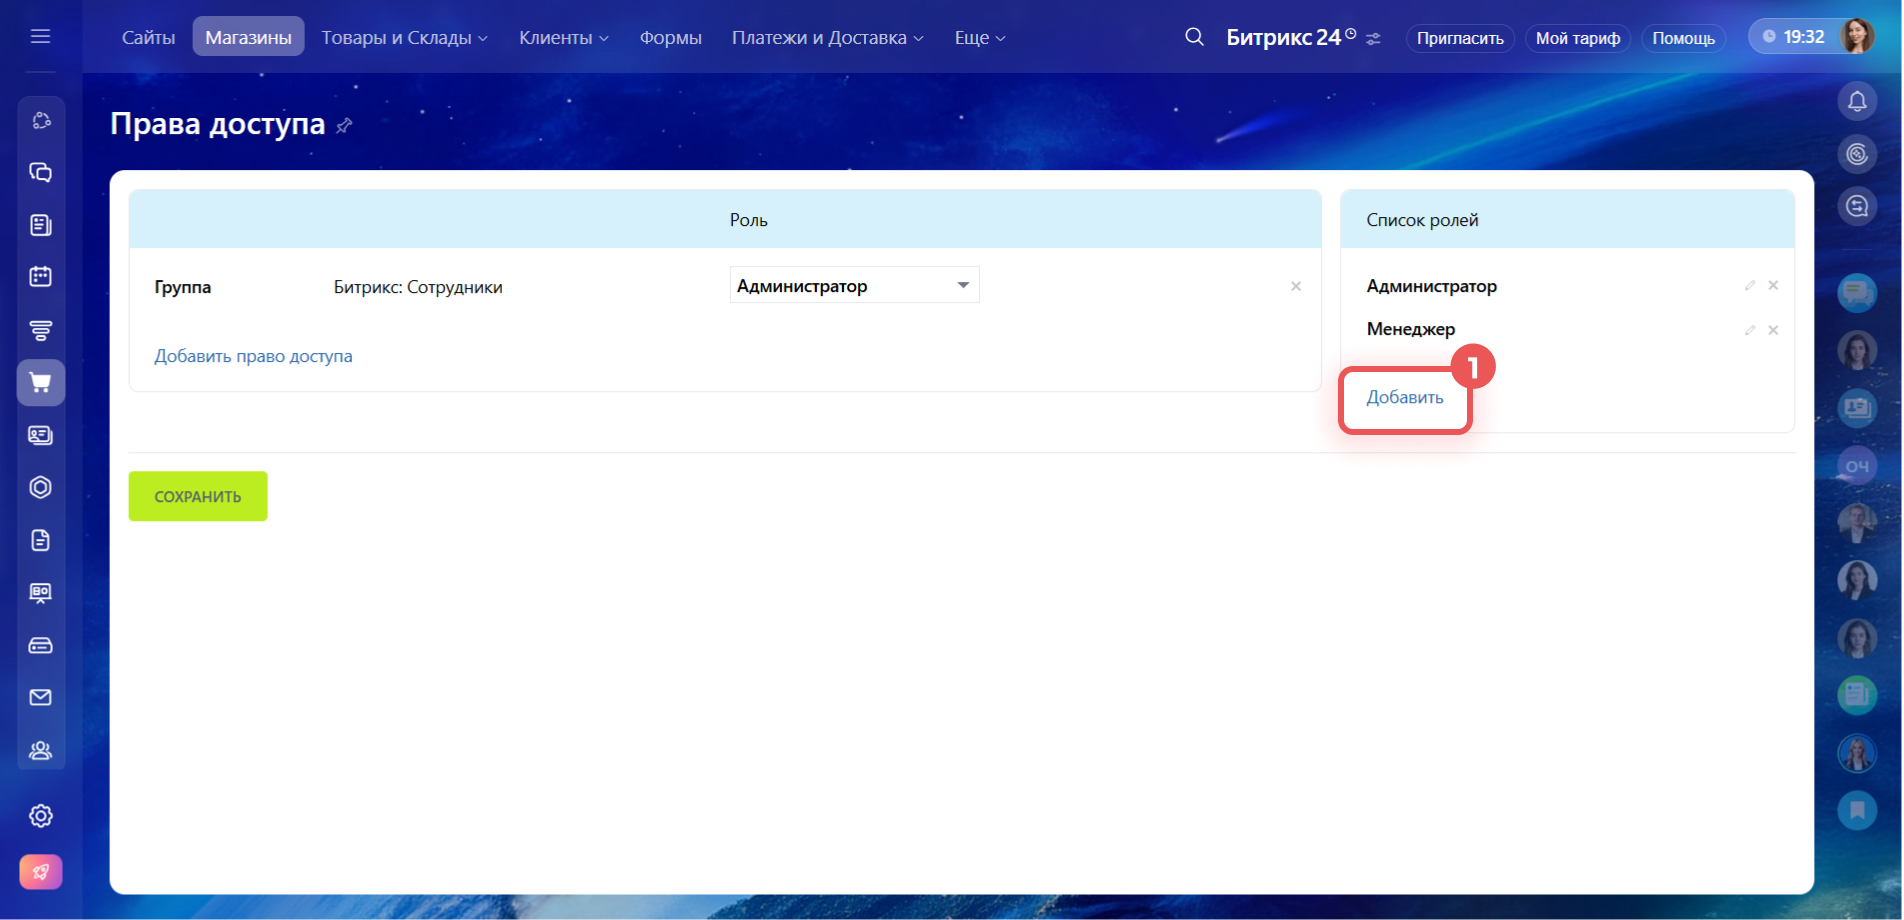Switch to the Сайты tab

(x=148, y=38)
